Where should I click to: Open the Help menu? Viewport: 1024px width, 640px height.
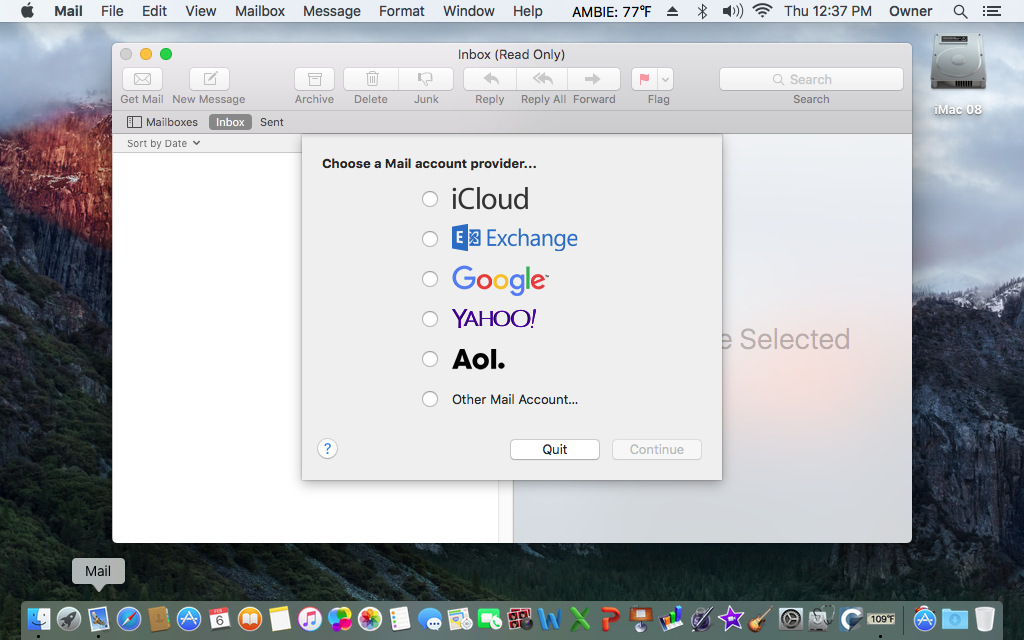click(x=527, y=11)
